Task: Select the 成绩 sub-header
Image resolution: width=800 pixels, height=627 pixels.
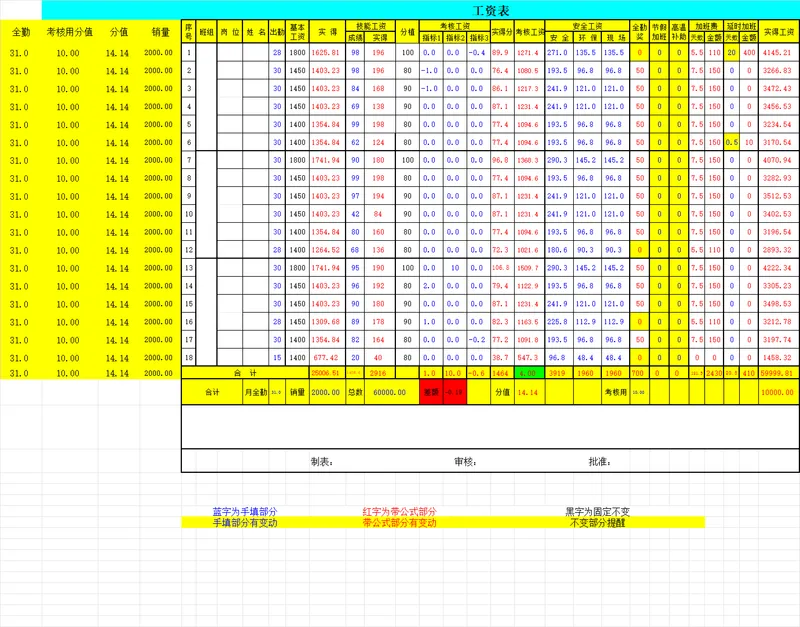Action: [355, 38]
